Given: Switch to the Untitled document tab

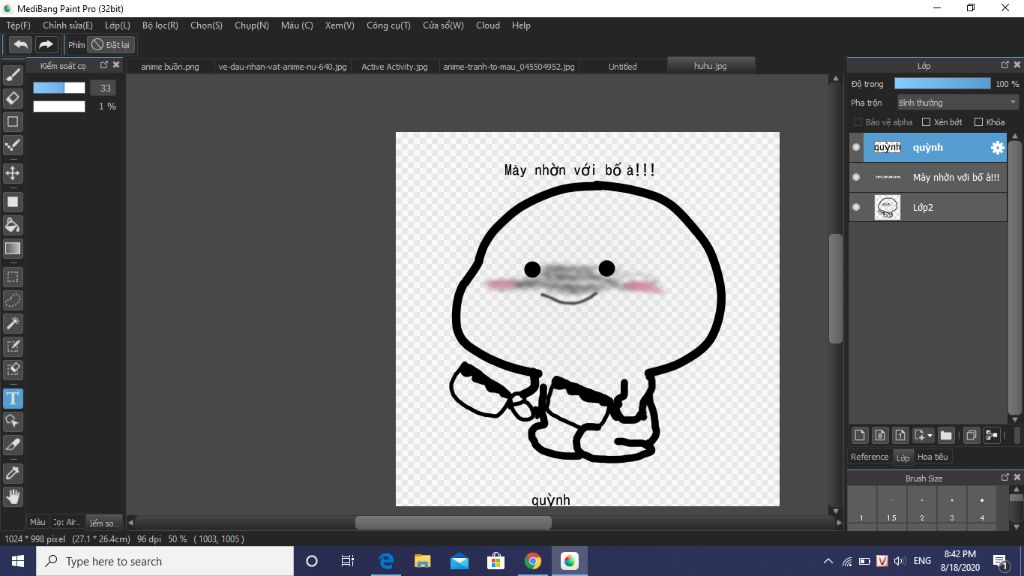Looking at the screenshot, I should (622, 67).
